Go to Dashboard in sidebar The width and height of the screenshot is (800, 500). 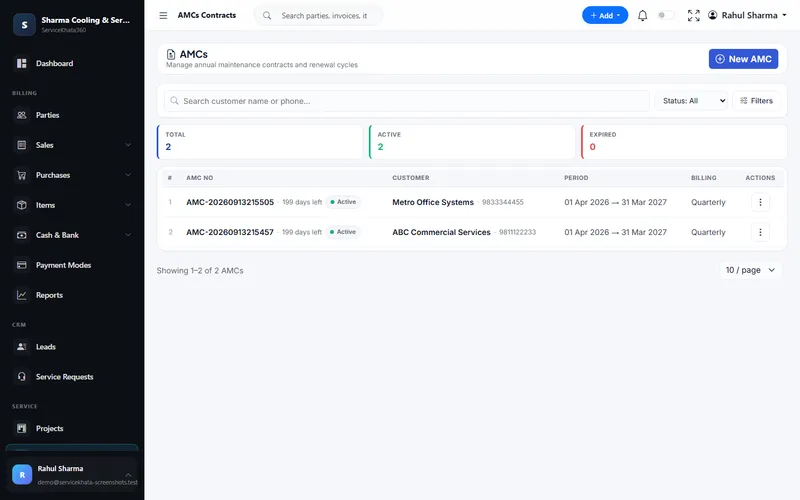point(71,63)
